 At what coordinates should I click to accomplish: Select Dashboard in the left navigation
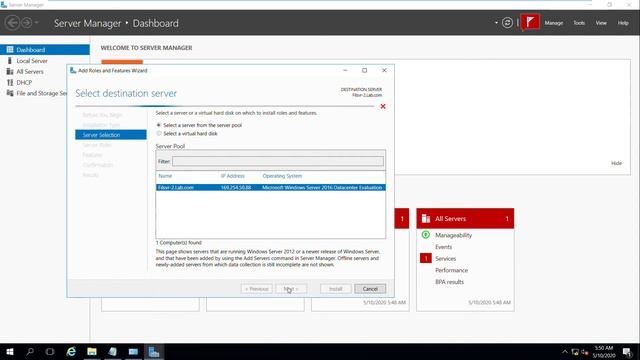coord(45,50)
